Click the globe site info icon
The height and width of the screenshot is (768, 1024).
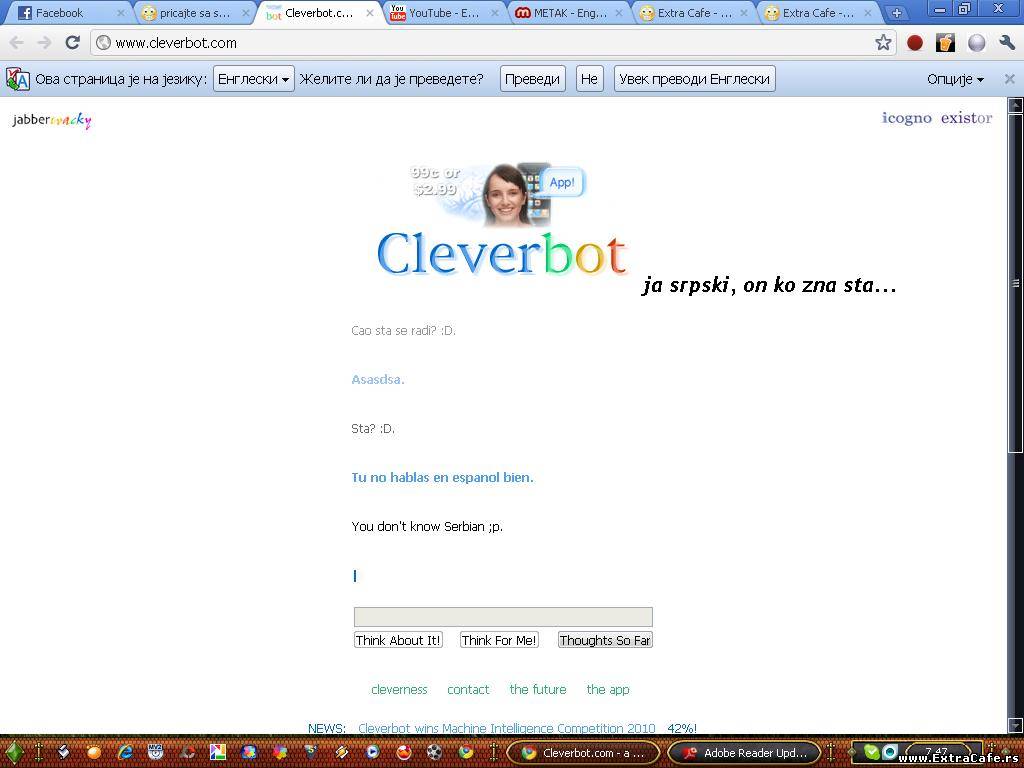(x=103, y=43)
